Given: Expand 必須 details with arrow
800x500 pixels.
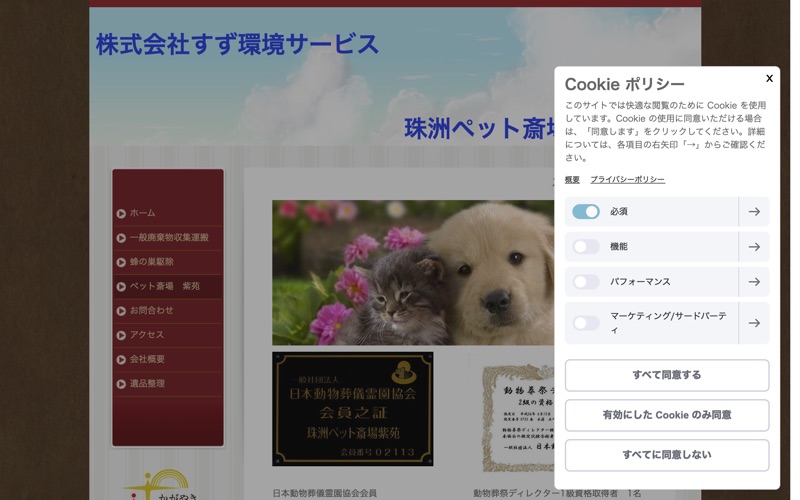Looking at the screenshot, I should 754,211.
